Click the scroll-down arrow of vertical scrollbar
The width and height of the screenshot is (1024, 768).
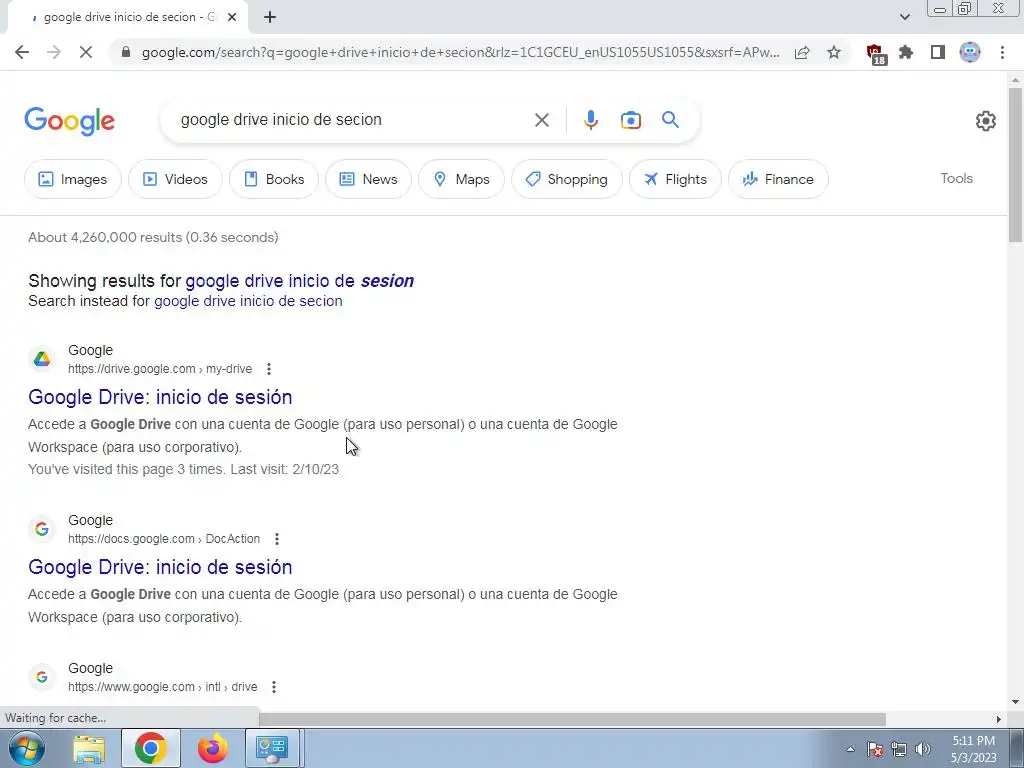[1015, 703]
